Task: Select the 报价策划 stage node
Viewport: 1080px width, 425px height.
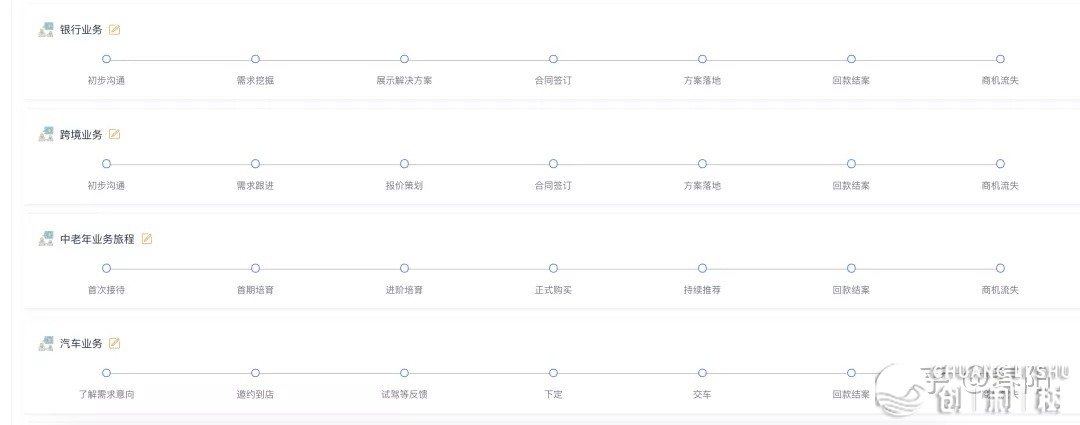Action: (x=404, y=164)
